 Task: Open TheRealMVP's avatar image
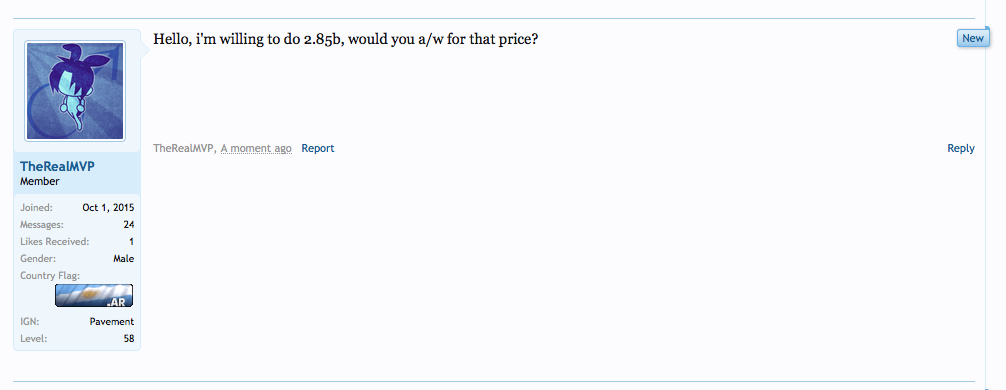coord(75,90)
